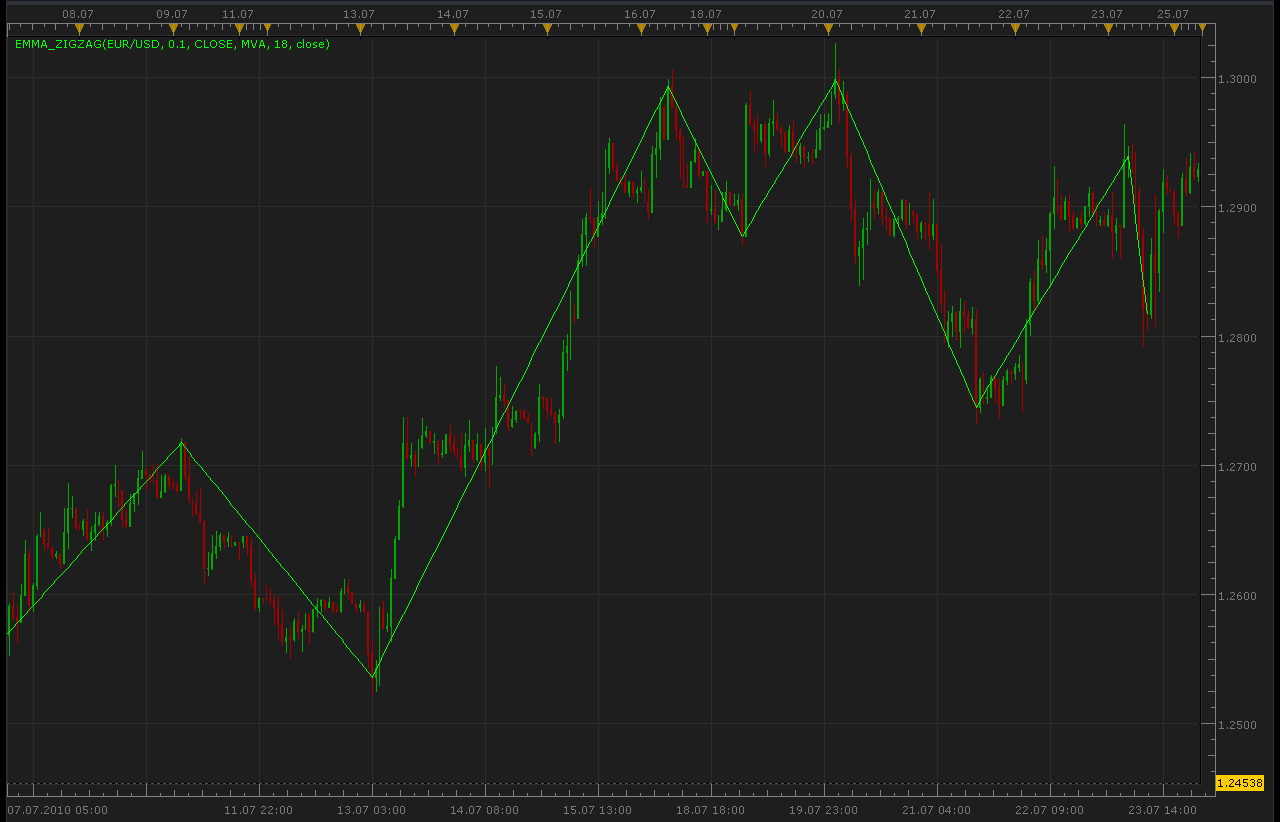Click the 09.07 date label on top axis
Screen dimensions: 1280x822
(x=172, y=14)
